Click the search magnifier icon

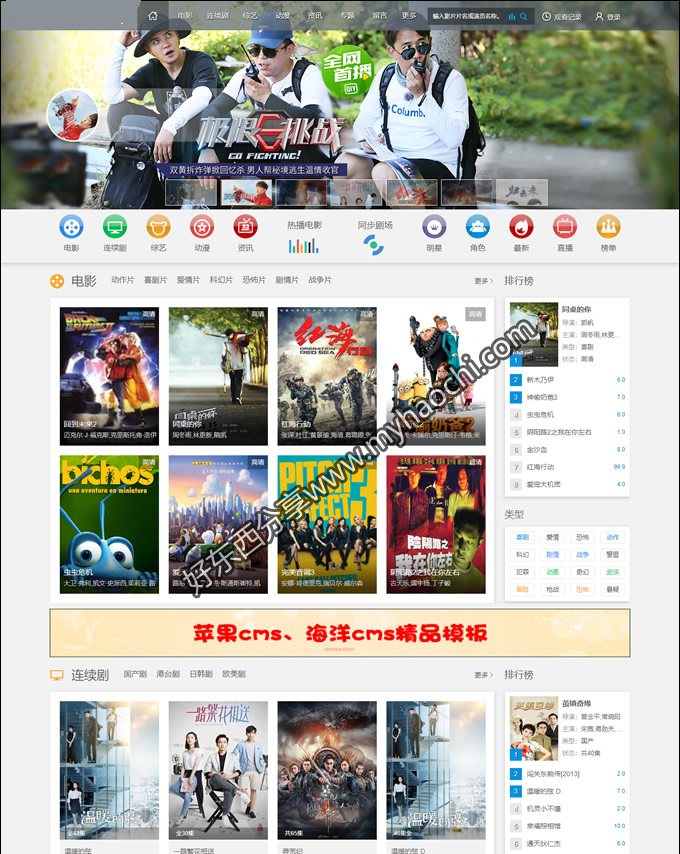point(523,16)
